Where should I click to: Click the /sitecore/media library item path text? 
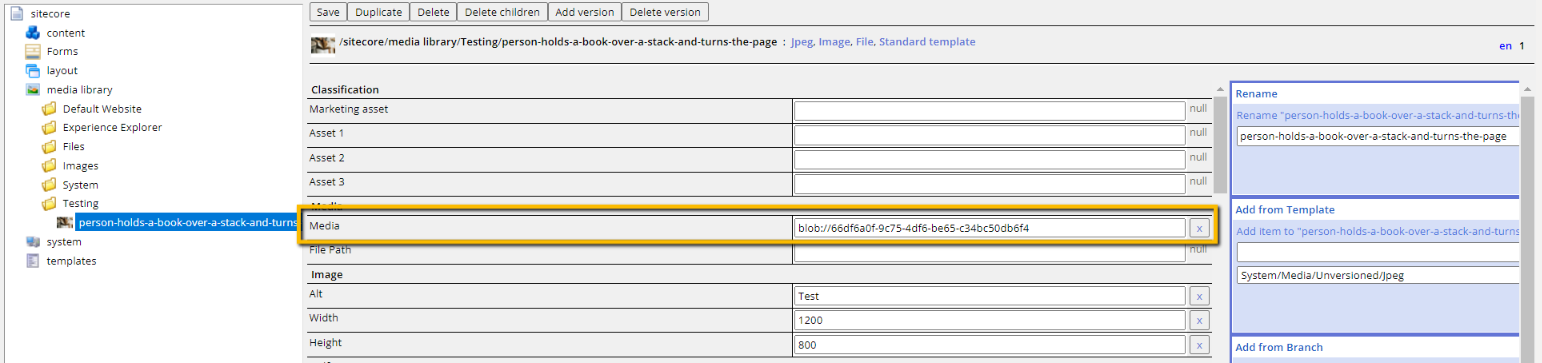558,43
